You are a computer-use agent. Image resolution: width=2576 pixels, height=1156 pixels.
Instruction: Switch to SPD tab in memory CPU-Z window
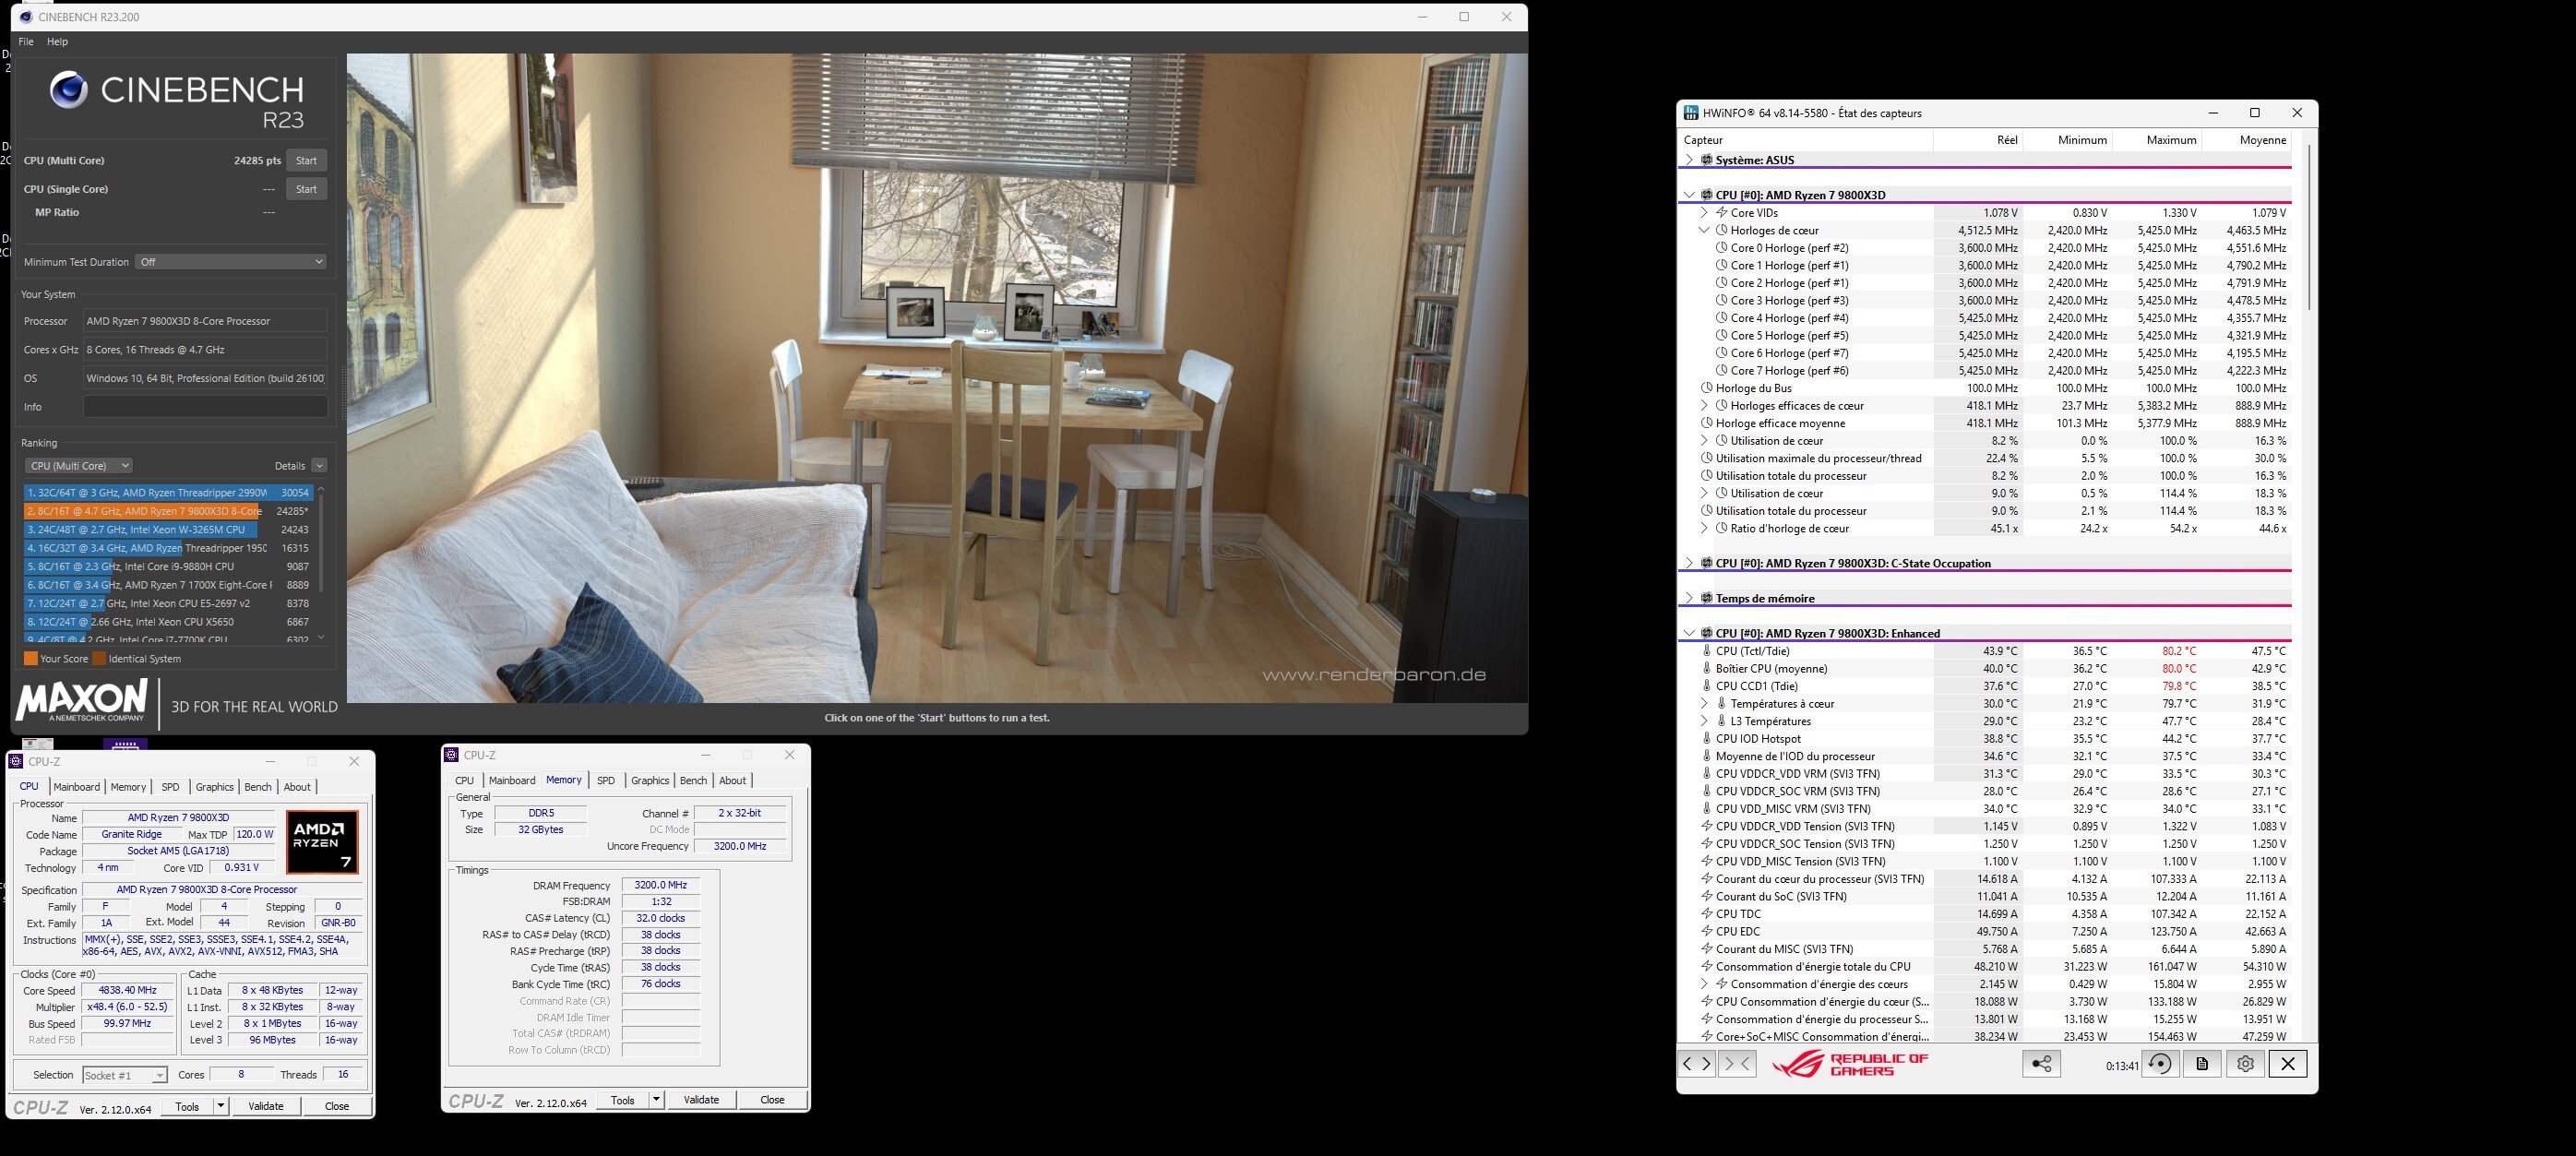(605, 780)
